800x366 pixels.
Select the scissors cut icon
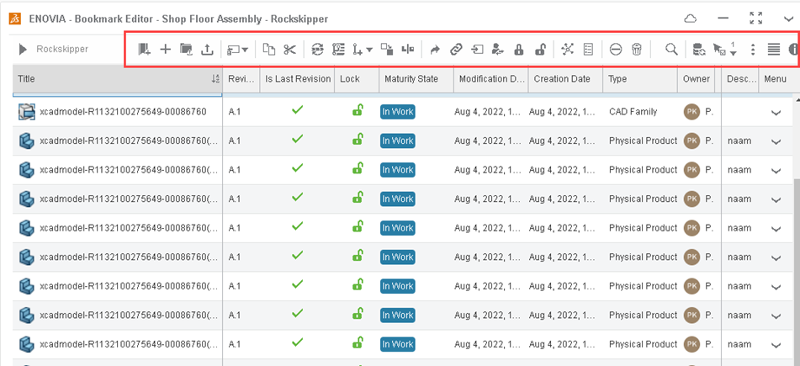290,50
